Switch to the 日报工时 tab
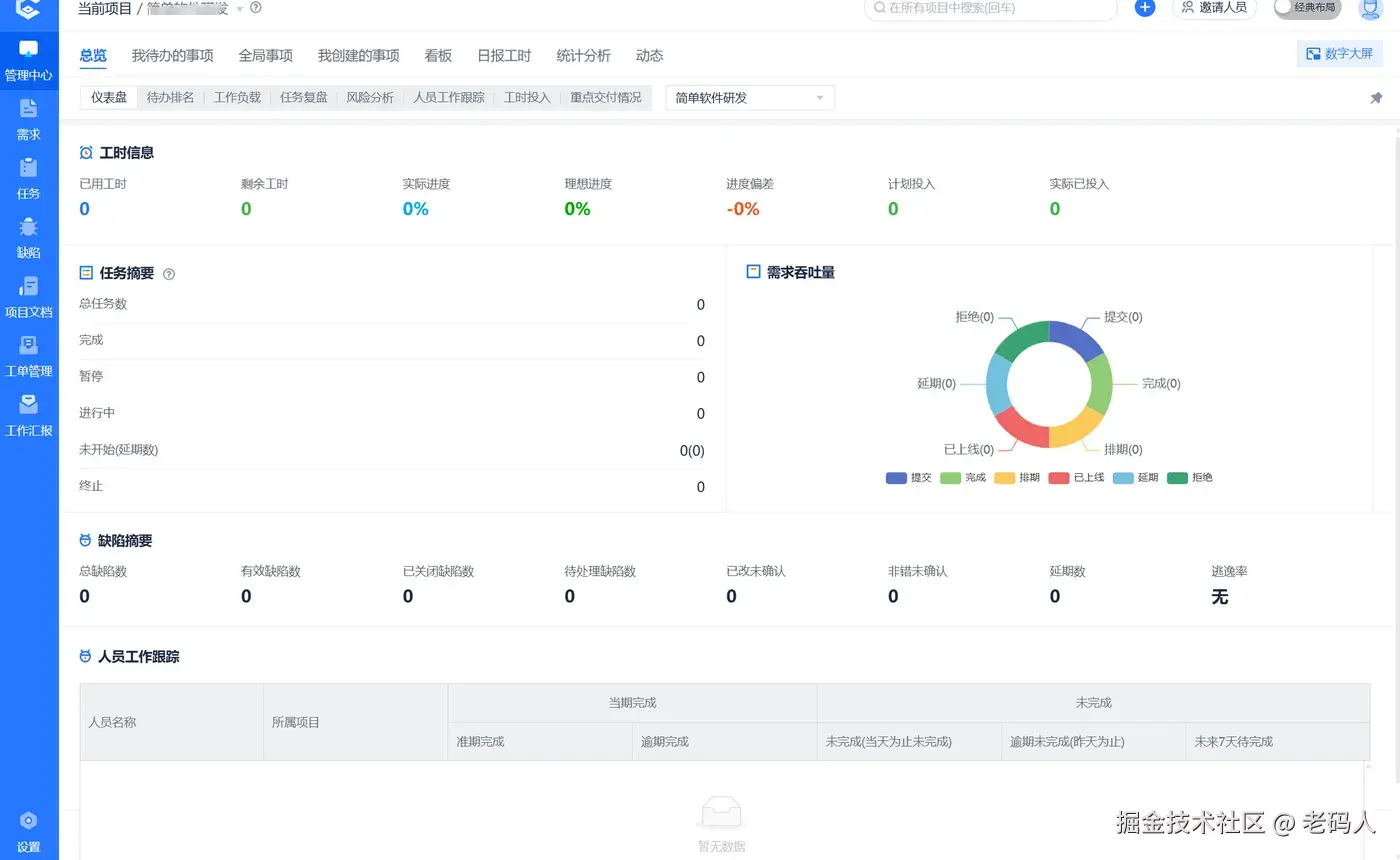The image size is (1400, 860). click(x=504, y=56)
